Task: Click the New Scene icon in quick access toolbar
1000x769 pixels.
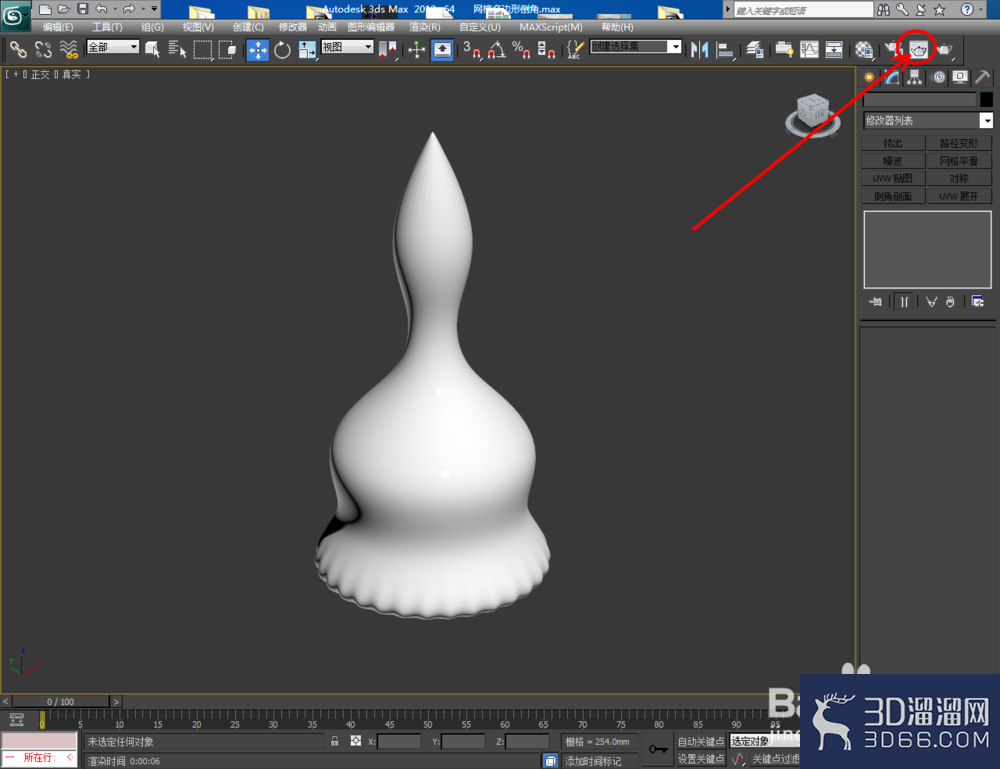Action: (x=45, y=9)
